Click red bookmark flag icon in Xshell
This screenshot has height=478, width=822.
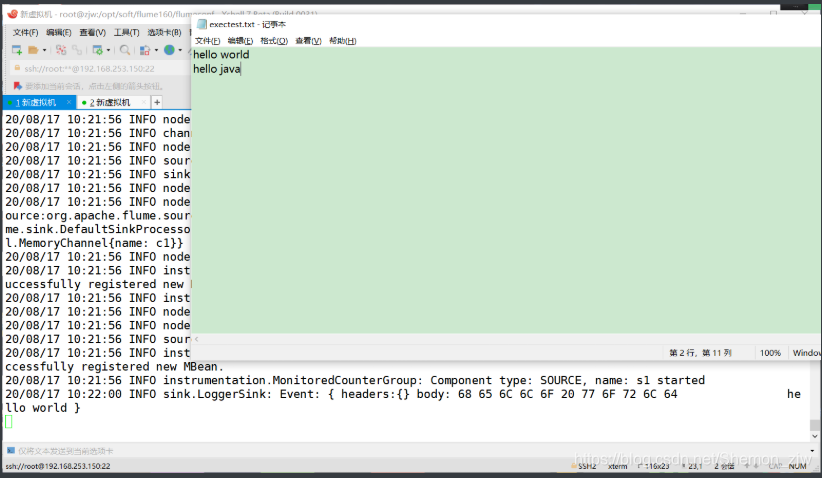point(17,86)
